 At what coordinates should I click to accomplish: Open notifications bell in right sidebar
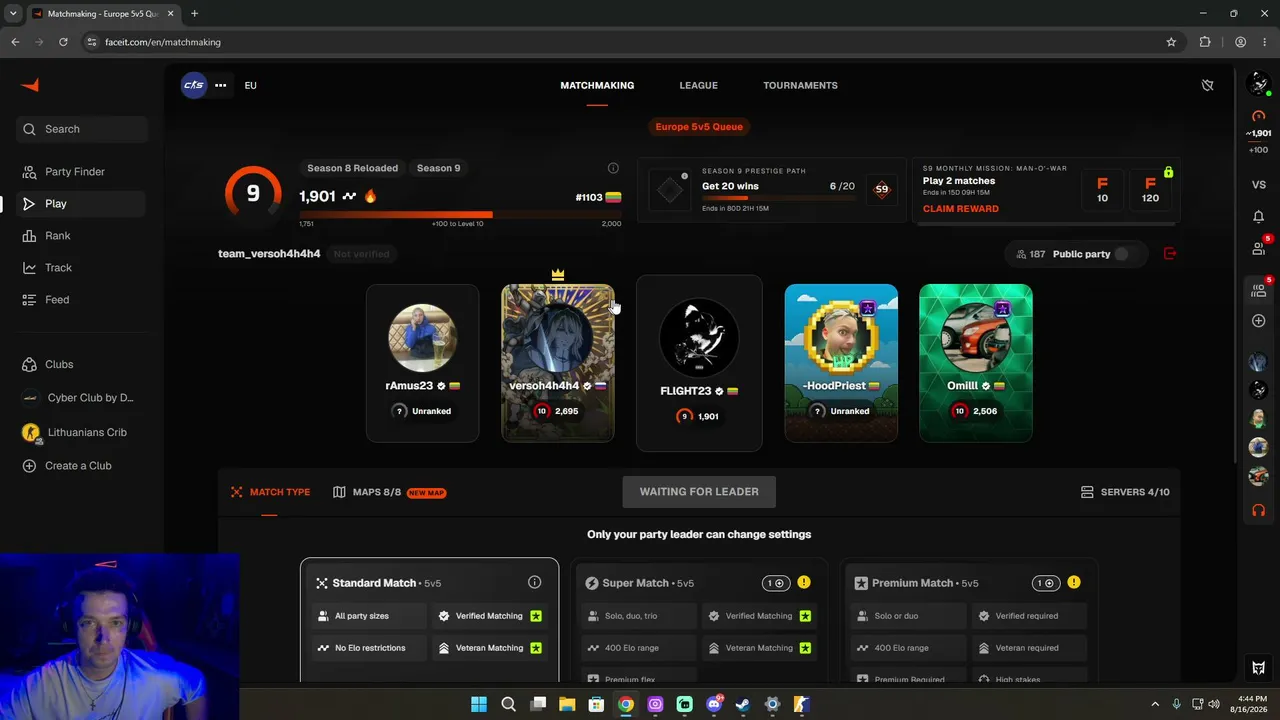1259,216
